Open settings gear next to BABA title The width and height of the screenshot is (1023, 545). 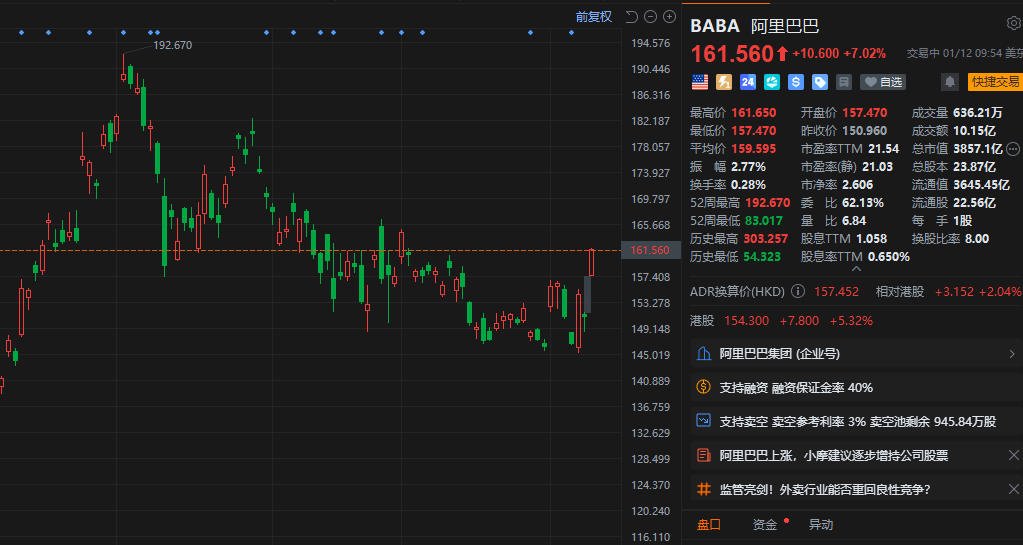point(1013,24)
